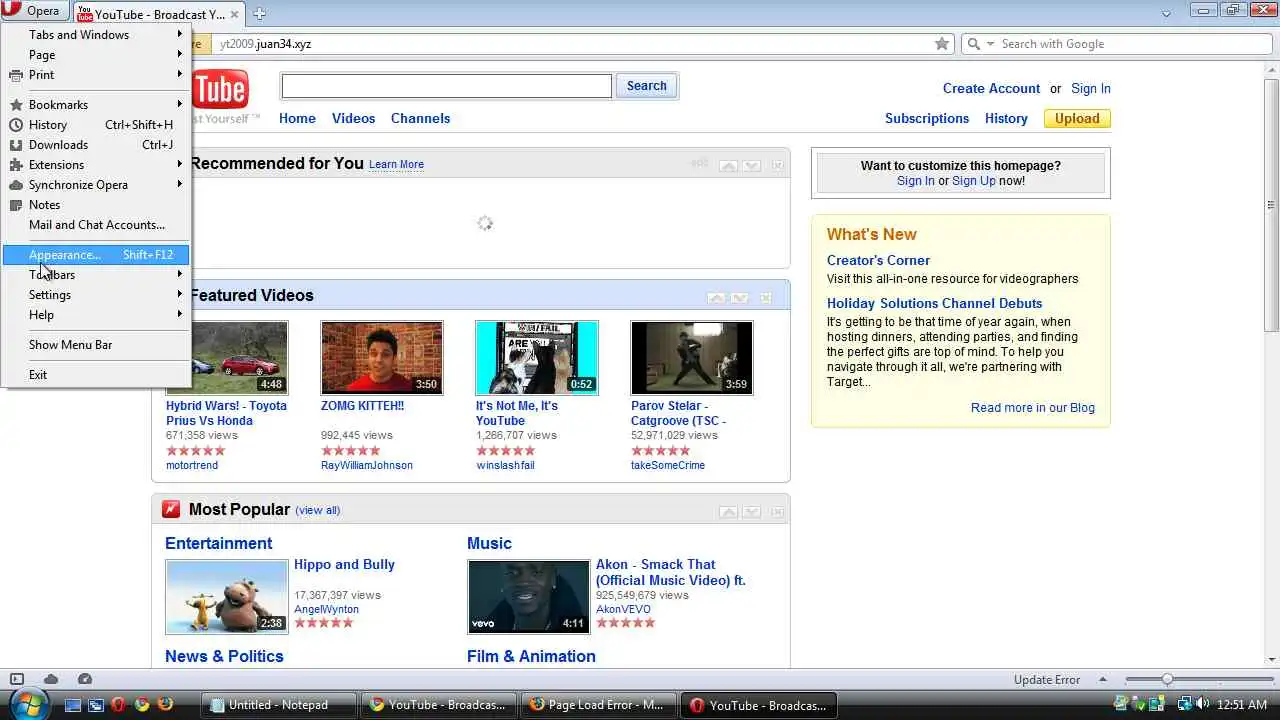Click YouTube Search button
Viewport: 1280px width, 720px height.
646,86
